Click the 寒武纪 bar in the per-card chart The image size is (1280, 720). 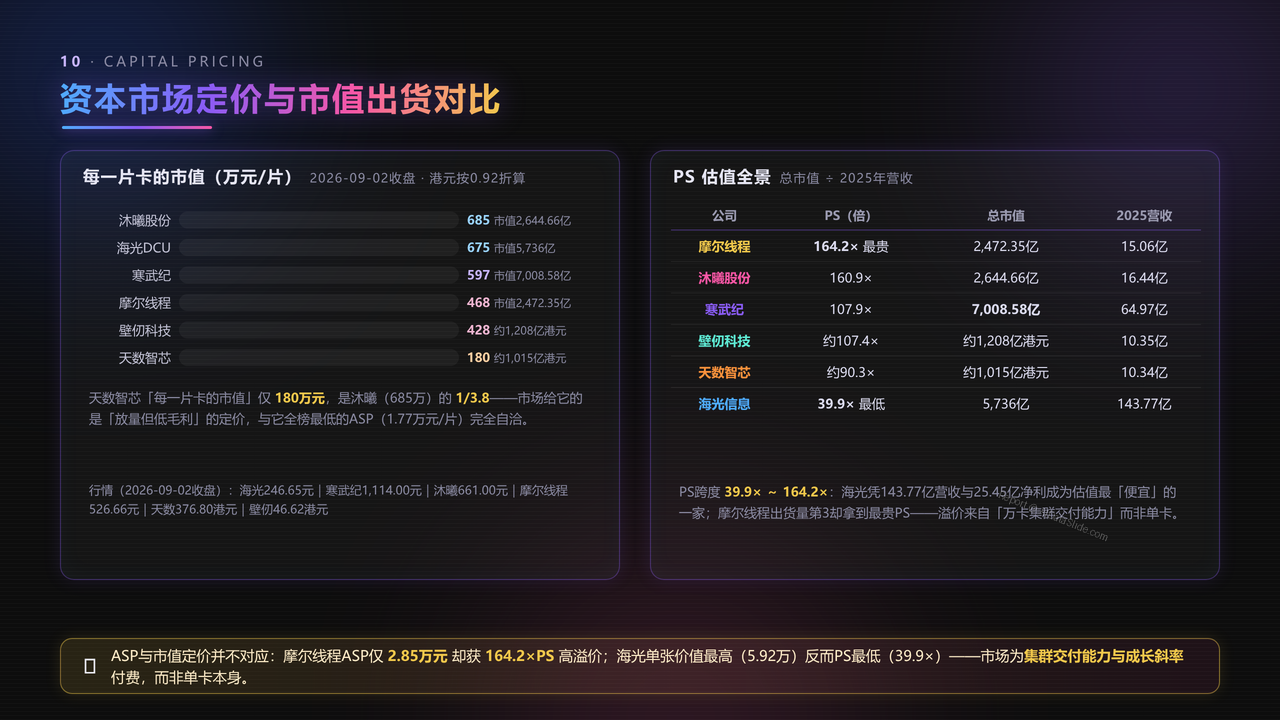click(x=318, y=275)
